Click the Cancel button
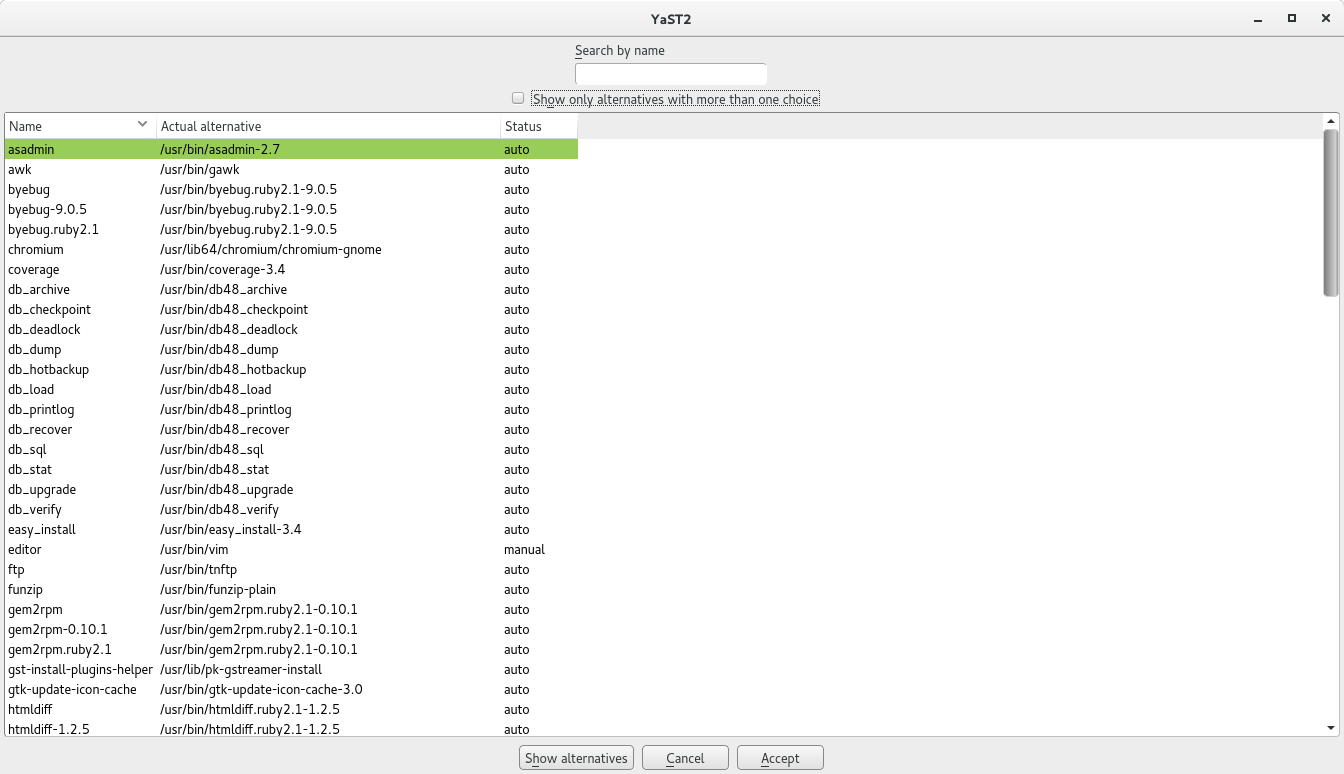Screen dimensions: 1344x774 685,758
